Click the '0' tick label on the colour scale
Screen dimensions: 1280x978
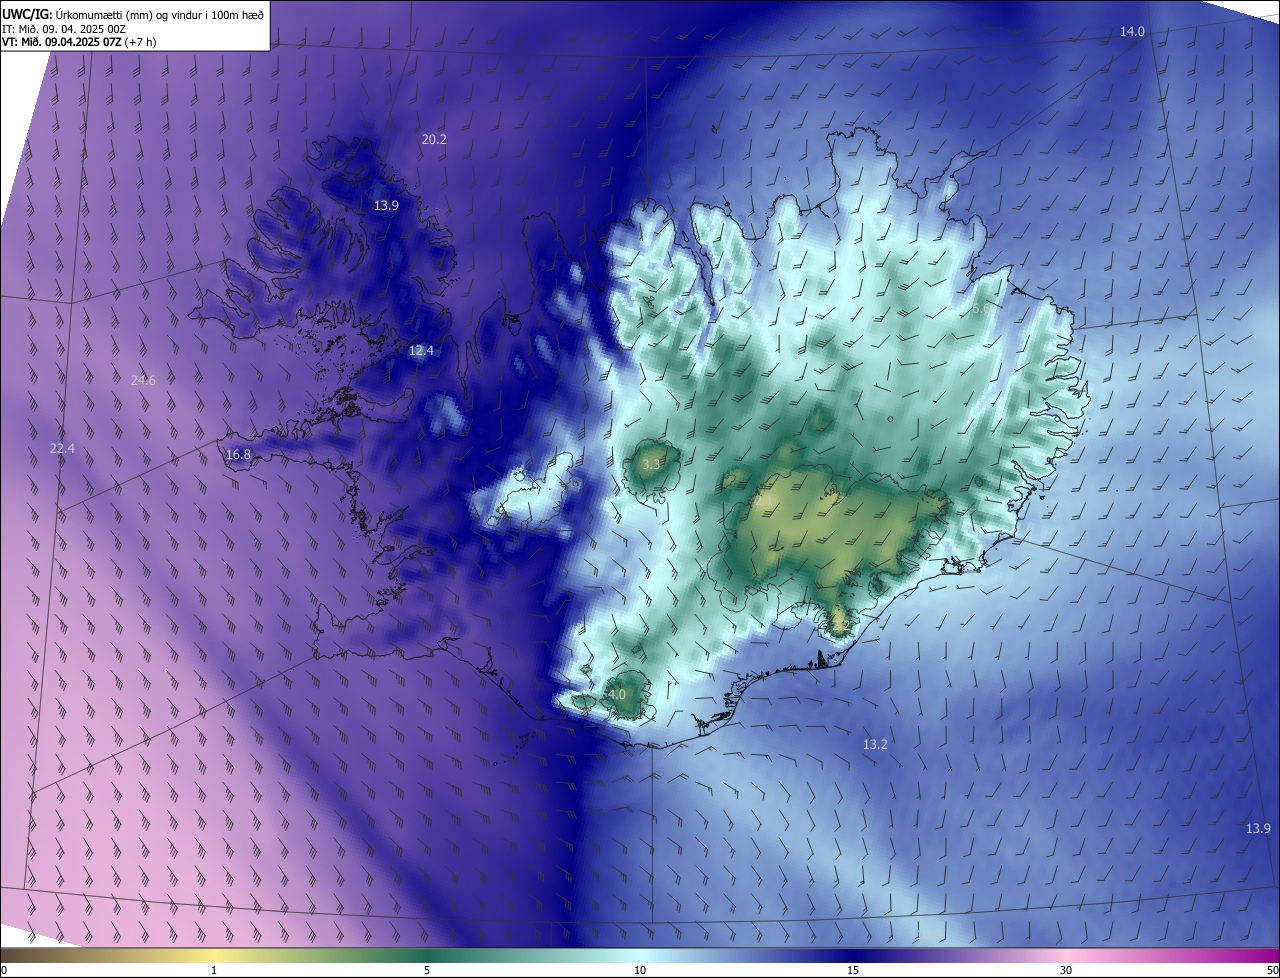4,971
